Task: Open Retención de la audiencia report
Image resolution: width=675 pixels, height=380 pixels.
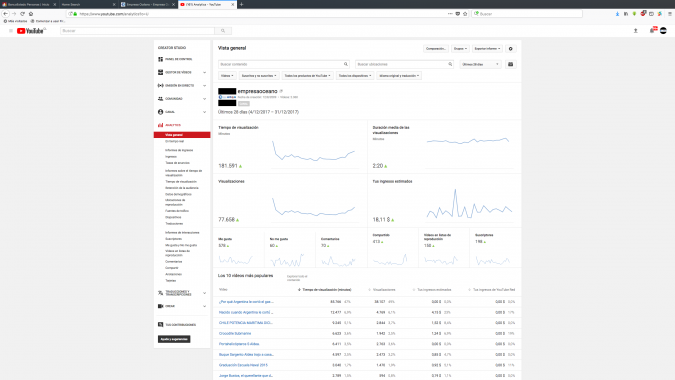Action: point(182,188)
